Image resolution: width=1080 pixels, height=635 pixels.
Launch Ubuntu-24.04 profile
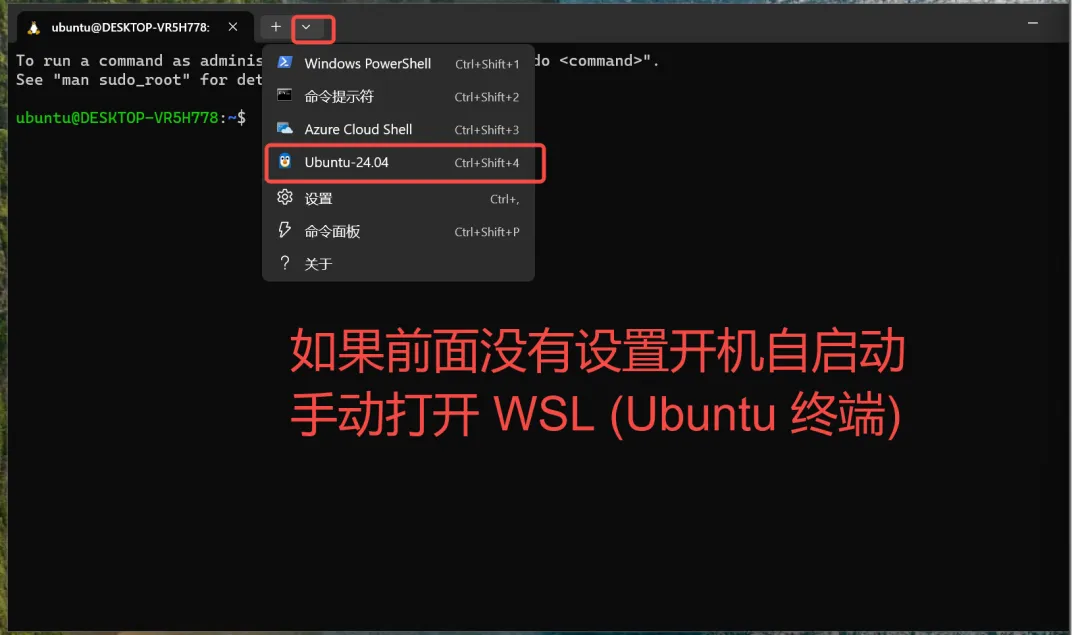pyautogui.click(x=398, y=163)
